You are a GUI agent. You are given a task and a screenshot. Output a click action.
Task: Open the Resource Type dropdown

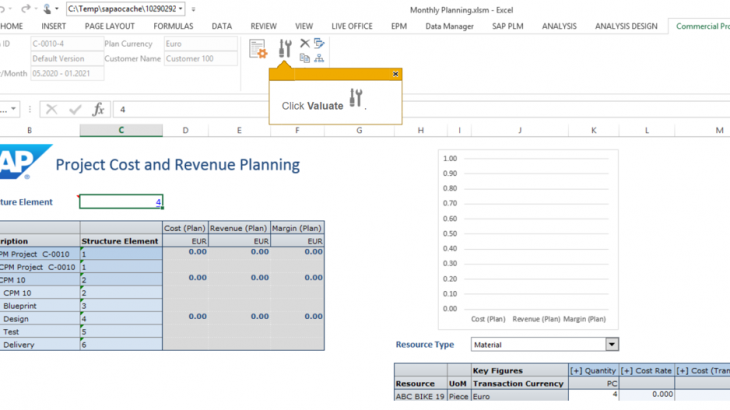point(612,344)
